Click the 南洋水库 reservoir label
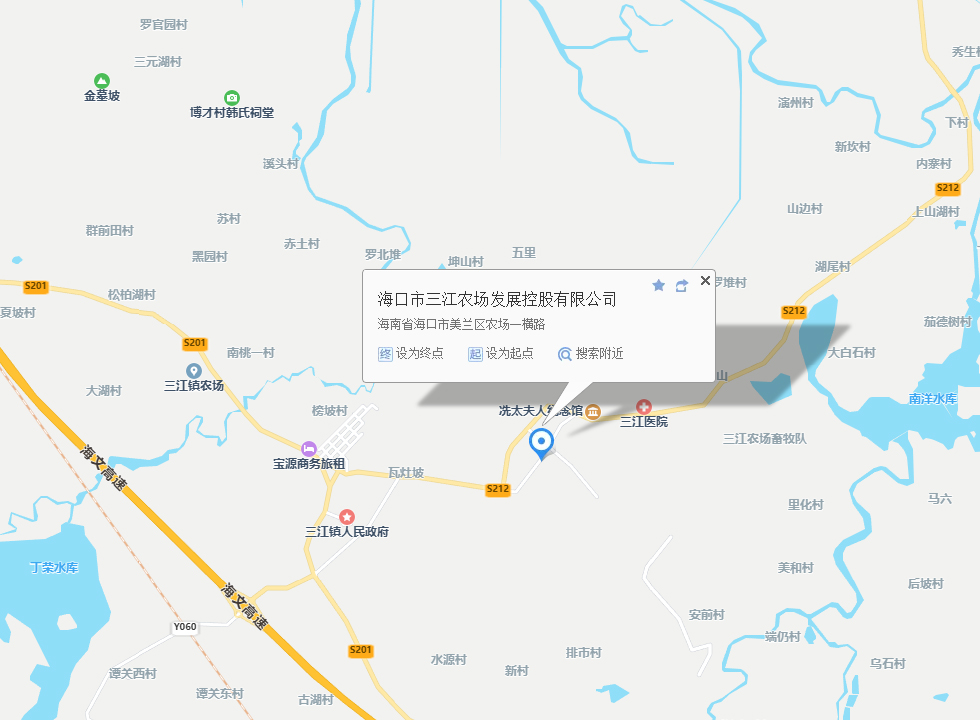 point(932,399)
